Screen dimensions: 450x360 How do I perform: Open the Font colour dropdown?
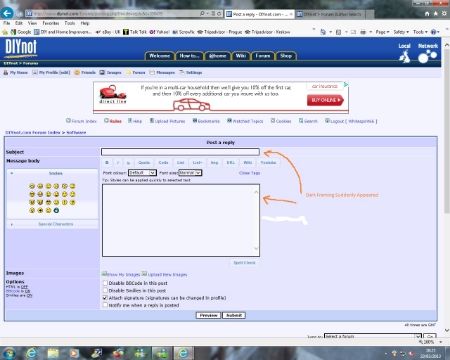142,173
